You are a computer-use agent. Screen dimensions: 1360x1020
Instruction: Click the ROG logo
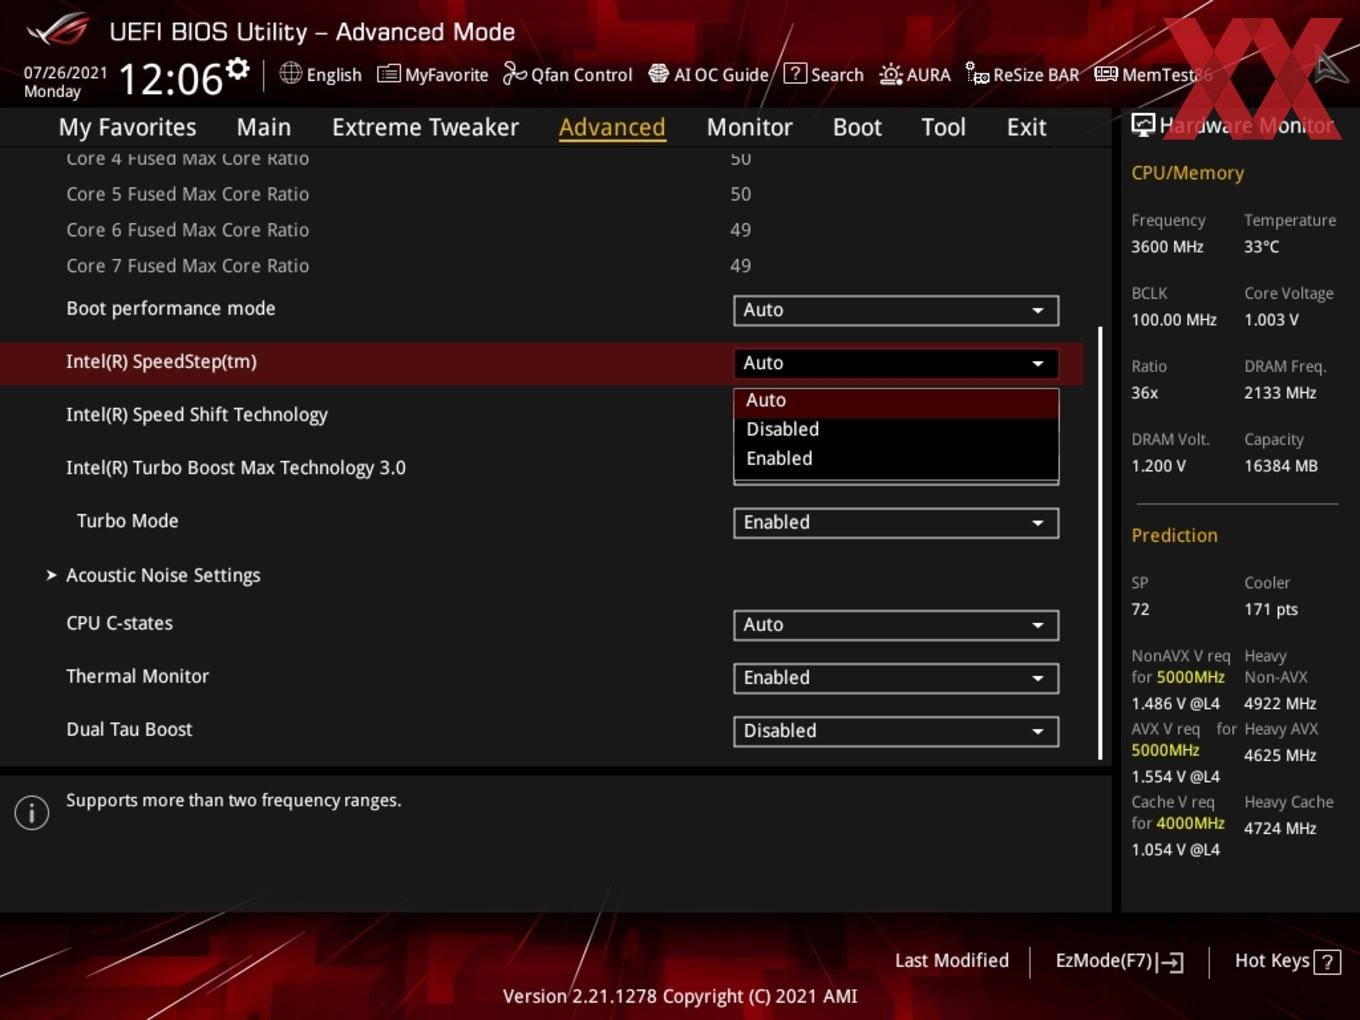point(58,30)
